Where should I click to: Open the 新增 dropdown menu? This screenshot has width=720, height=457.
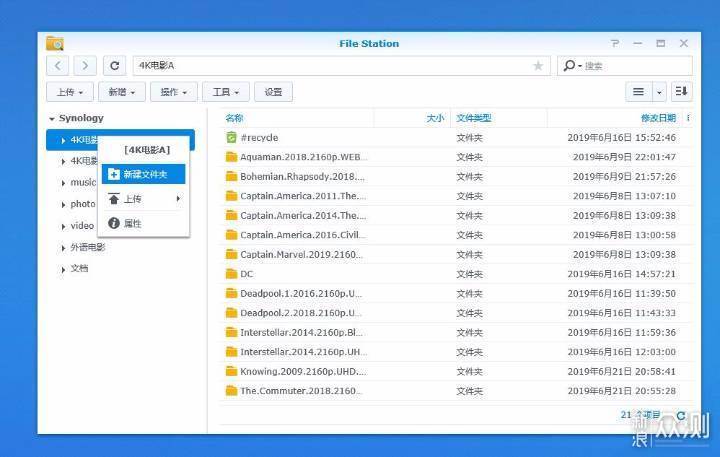click(x=122, y=92)
